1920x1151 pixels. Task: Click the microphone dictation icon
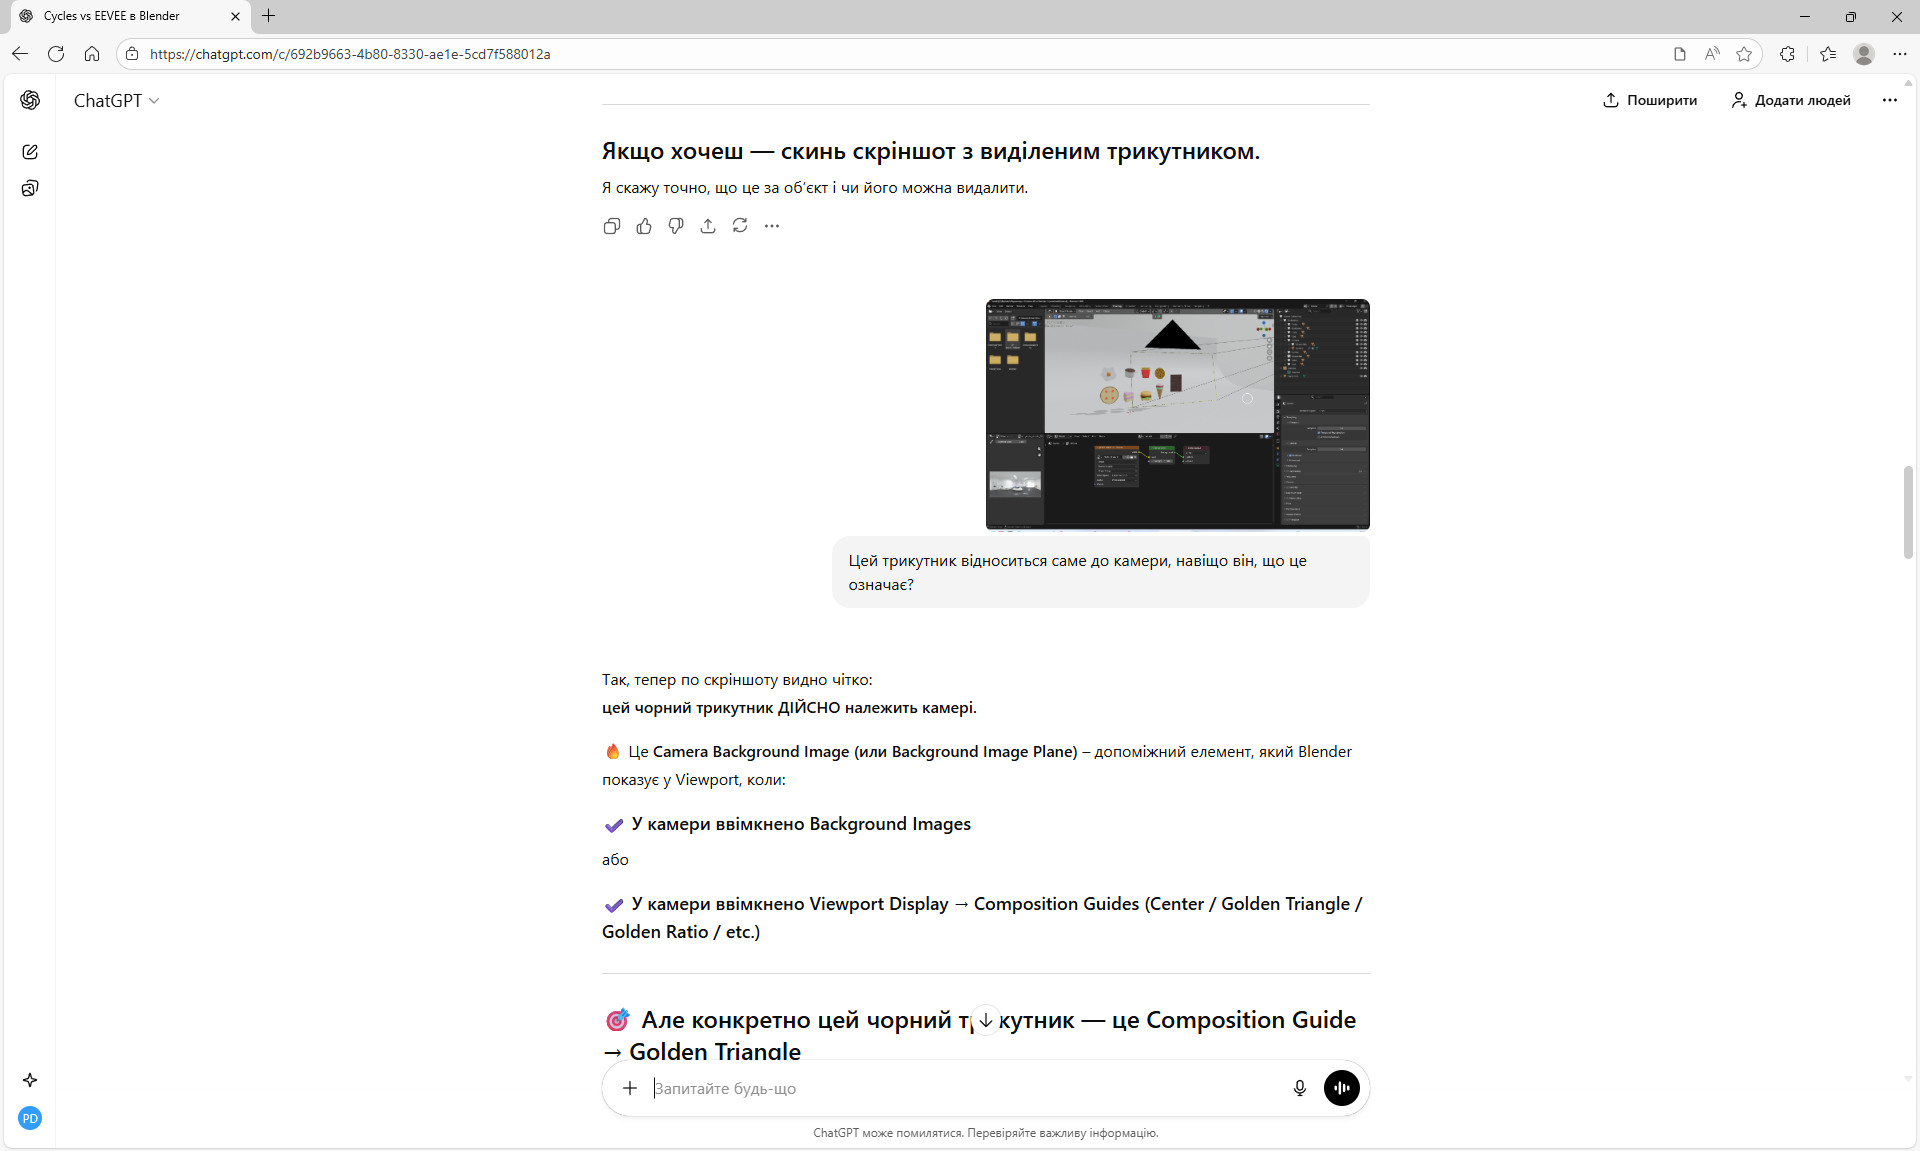(1299, 1088)
